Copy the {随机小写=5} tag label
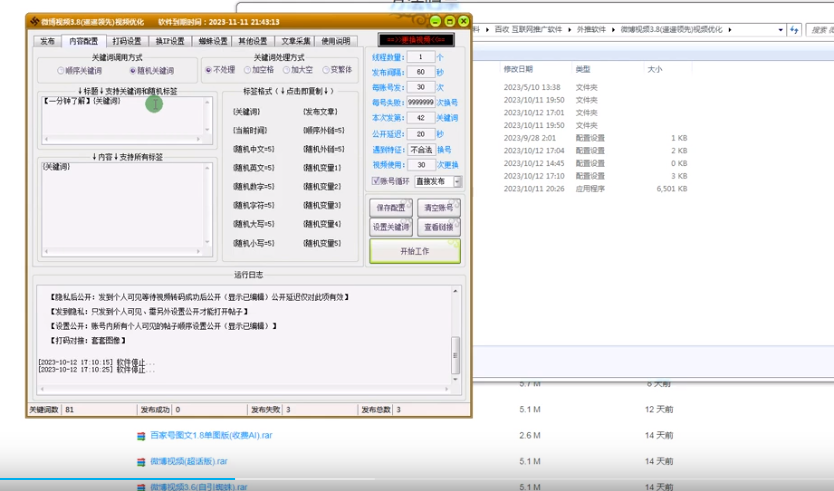 pyautogui.click(x=254, y=243)
